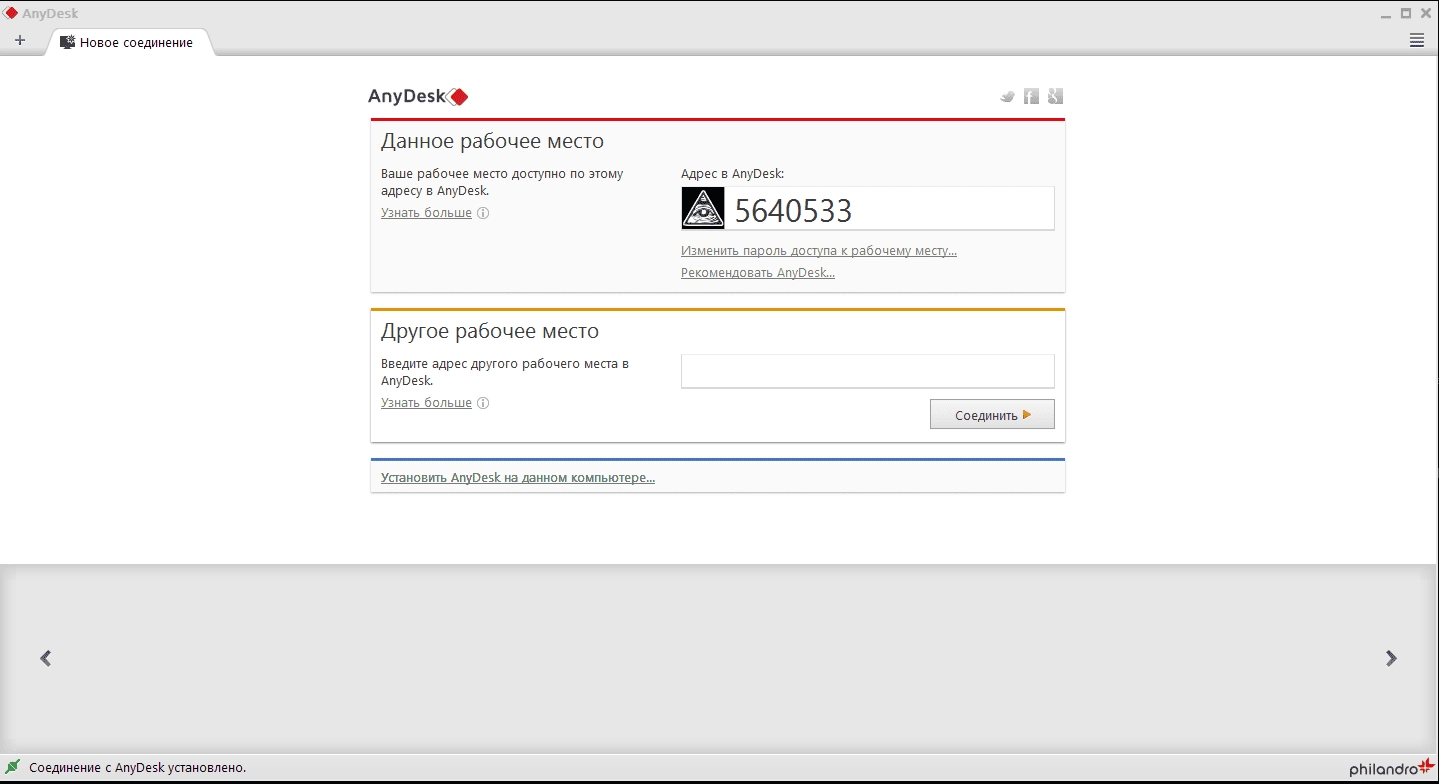Open the Facebook share icon
The image size is (1439, 784).
tap(1031, 96)
